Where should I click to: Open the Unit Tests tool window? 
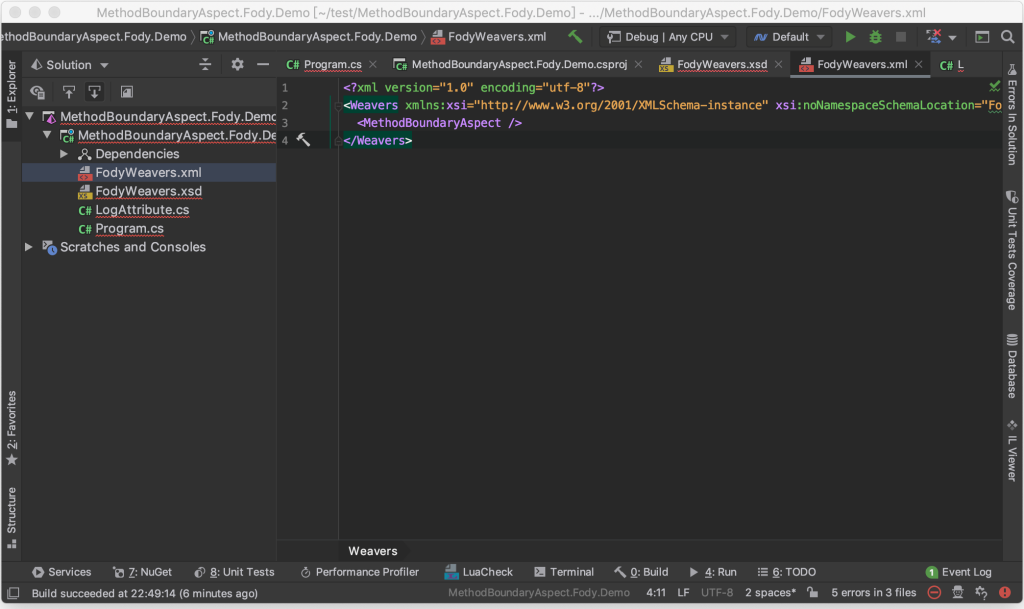pyautogui.click(x=234, y=572)
